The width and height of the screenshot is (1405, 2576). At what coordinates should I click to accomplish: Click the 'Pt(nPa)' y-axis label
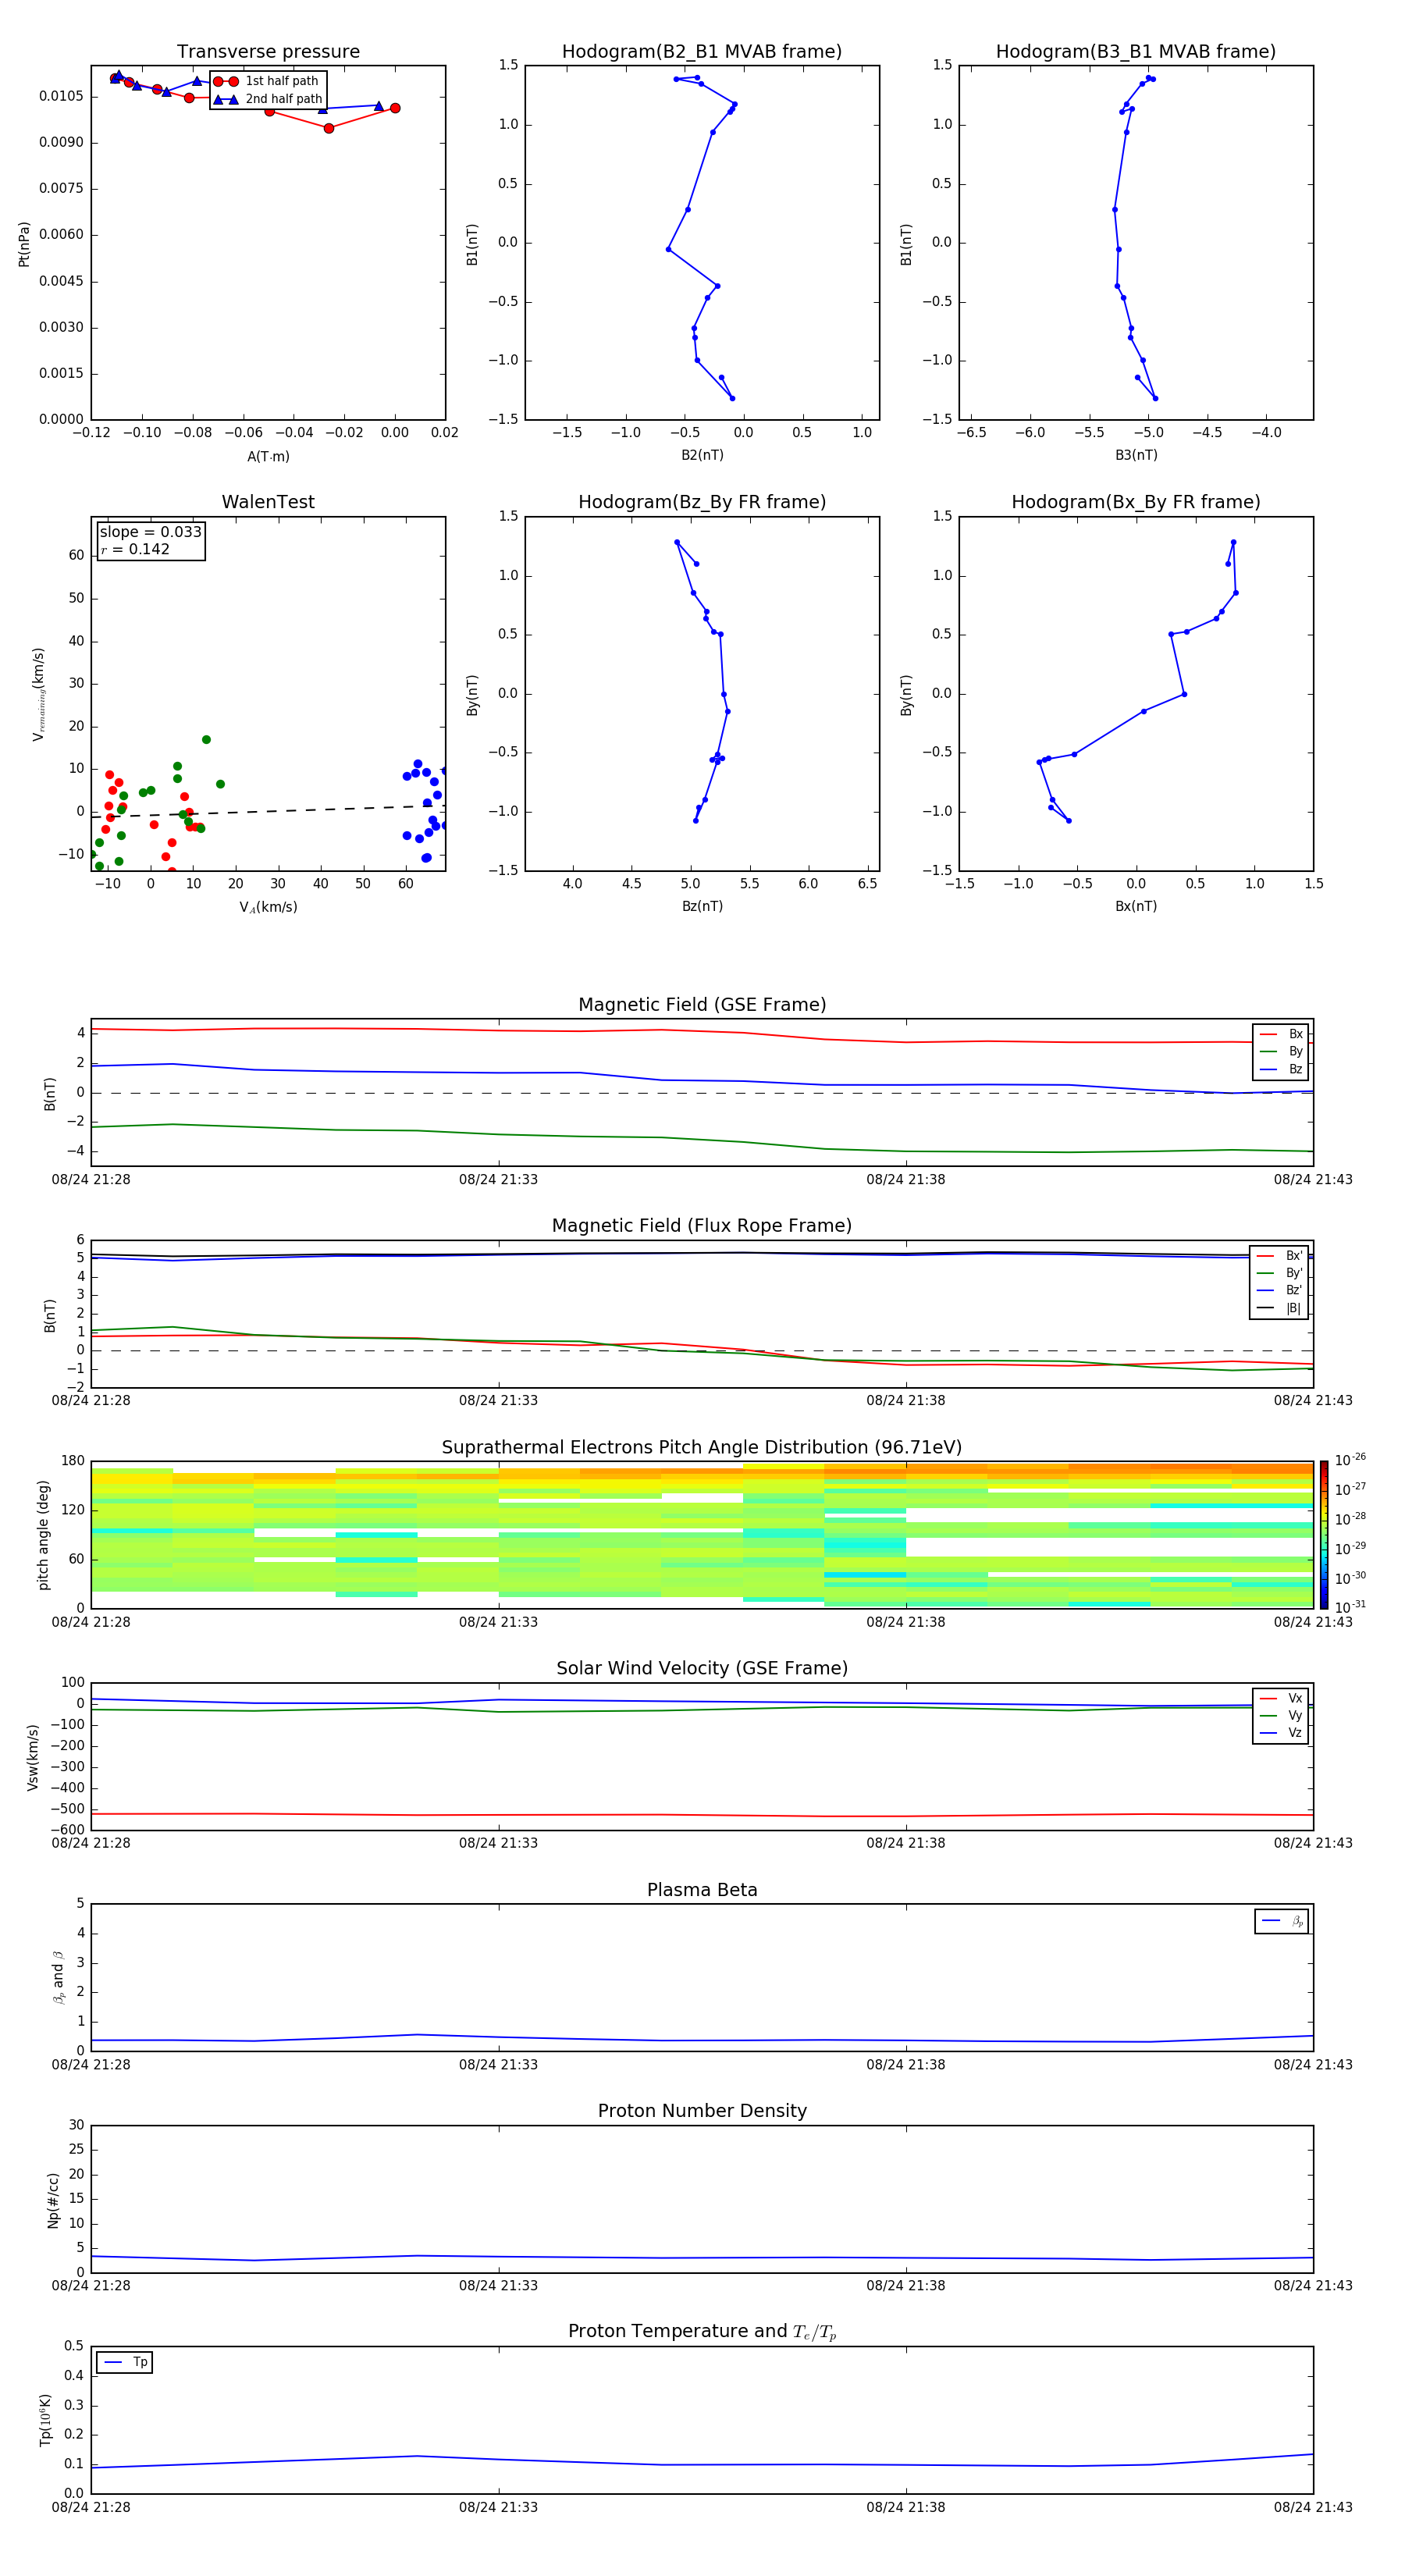24,244
